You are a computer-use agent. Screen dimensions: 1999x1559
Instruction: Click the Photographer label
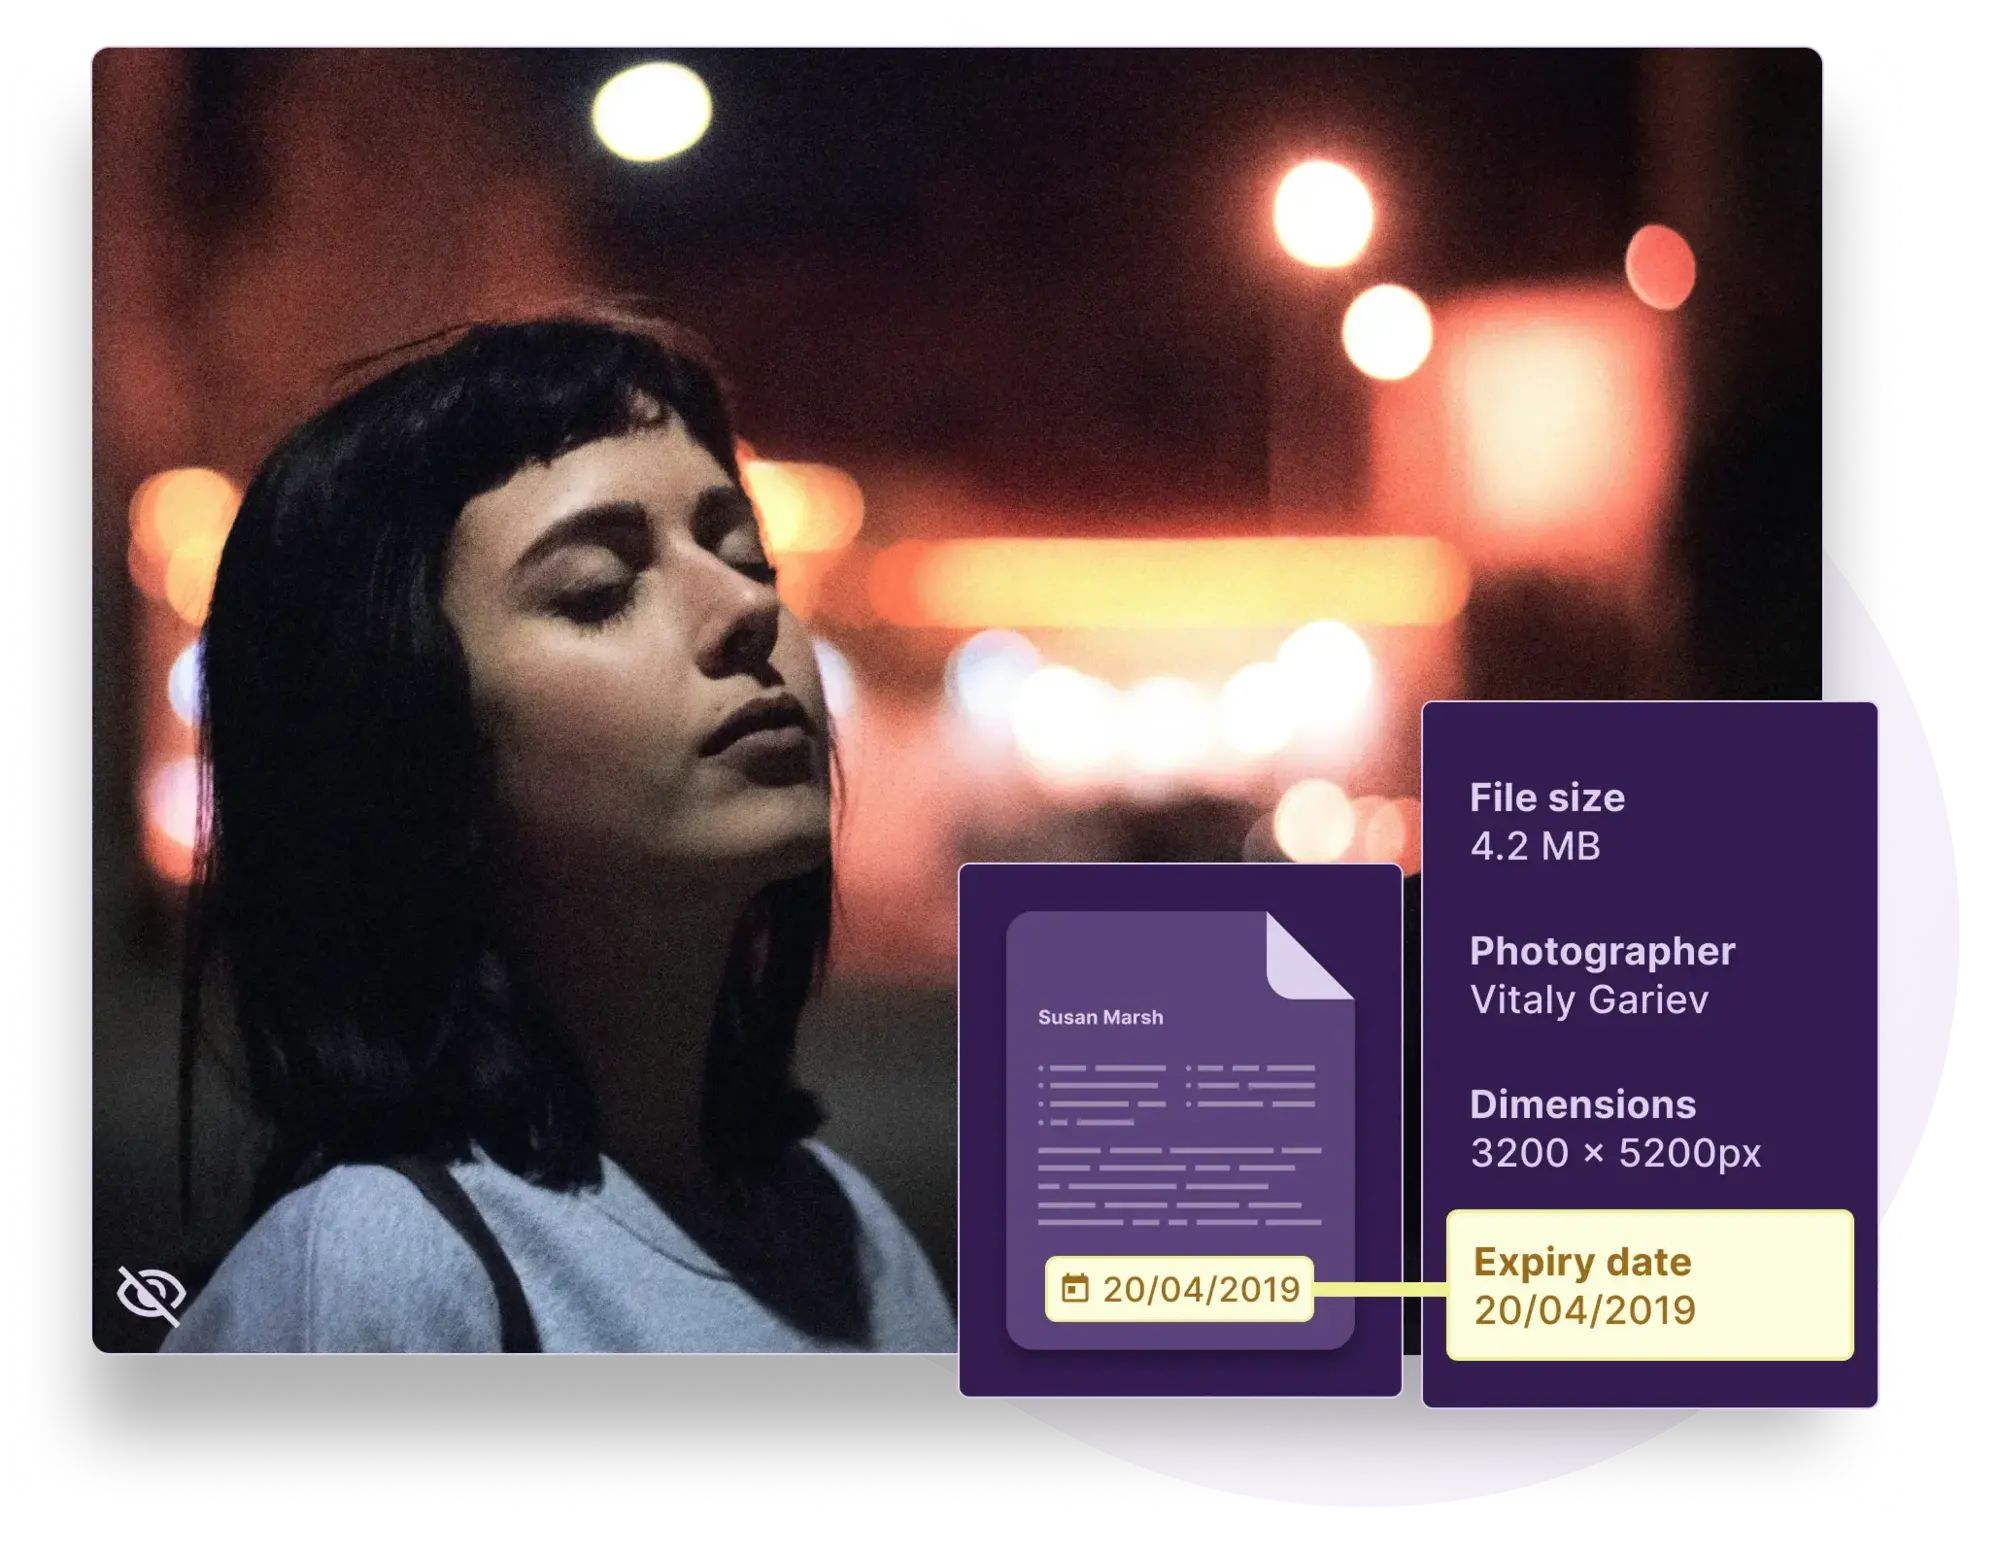pos(1602,951)
